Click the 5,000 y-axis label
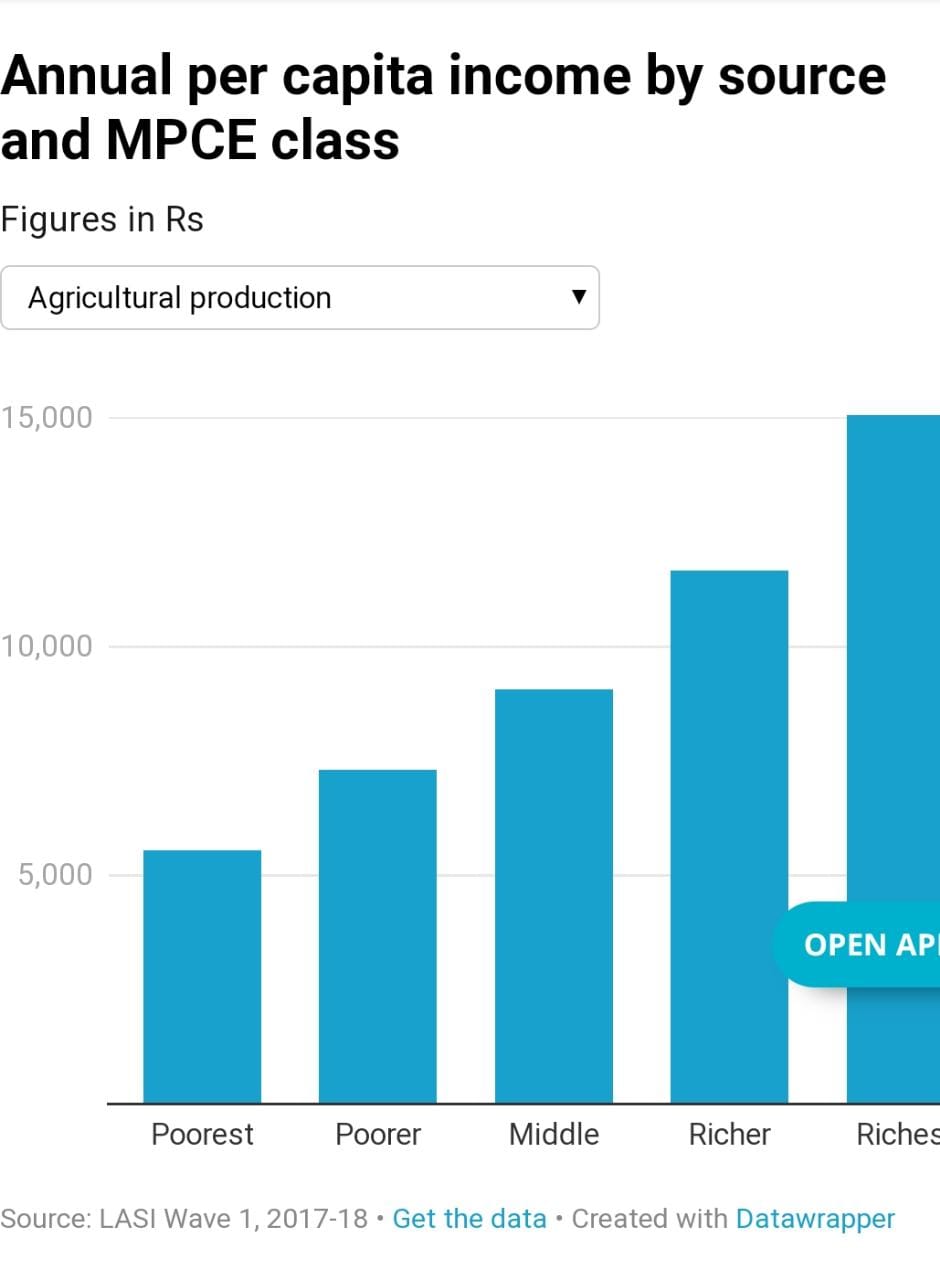 [54, 876]
